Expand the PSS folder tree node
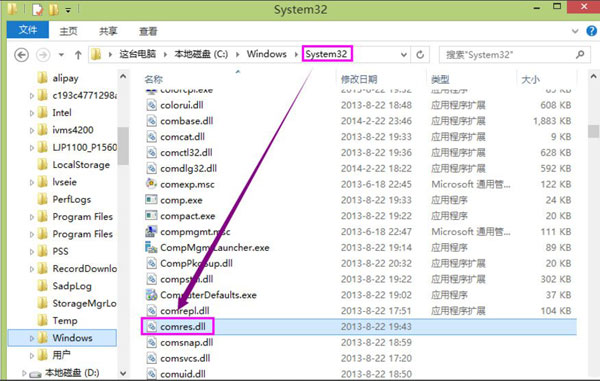Viewport: 600px width, 381px height. pos(32,251)
